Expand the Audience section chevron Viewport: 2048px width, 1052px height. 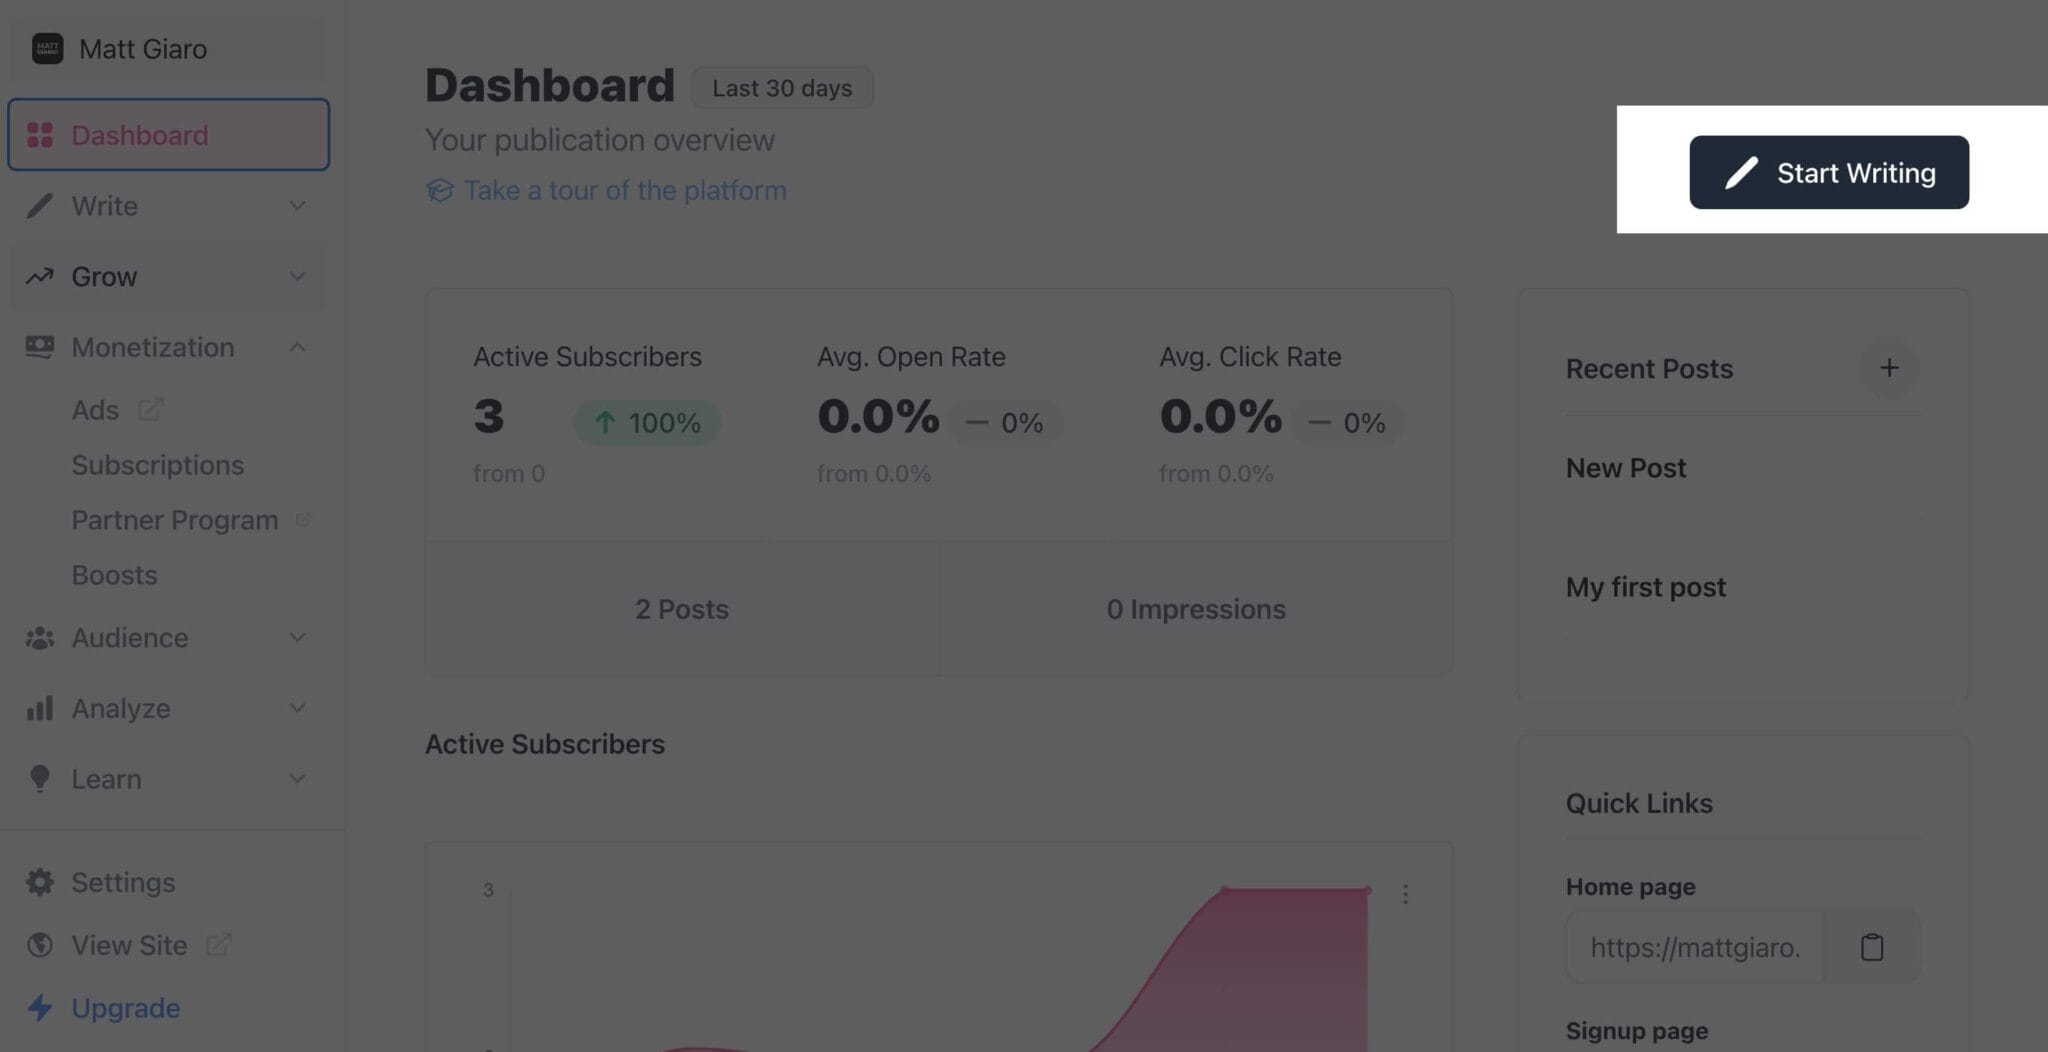click(x=297, y=638)
